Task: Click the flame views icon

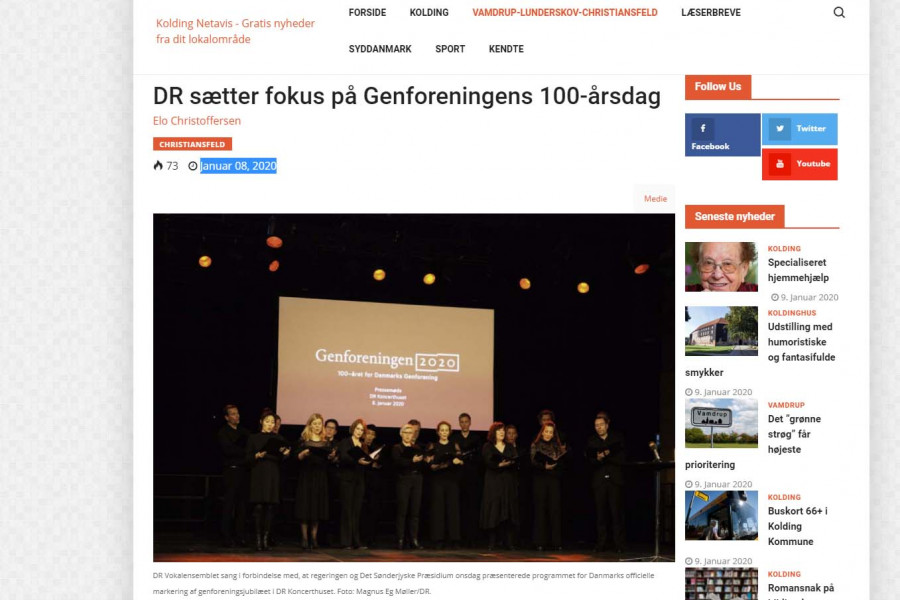Action: point(158,165)
